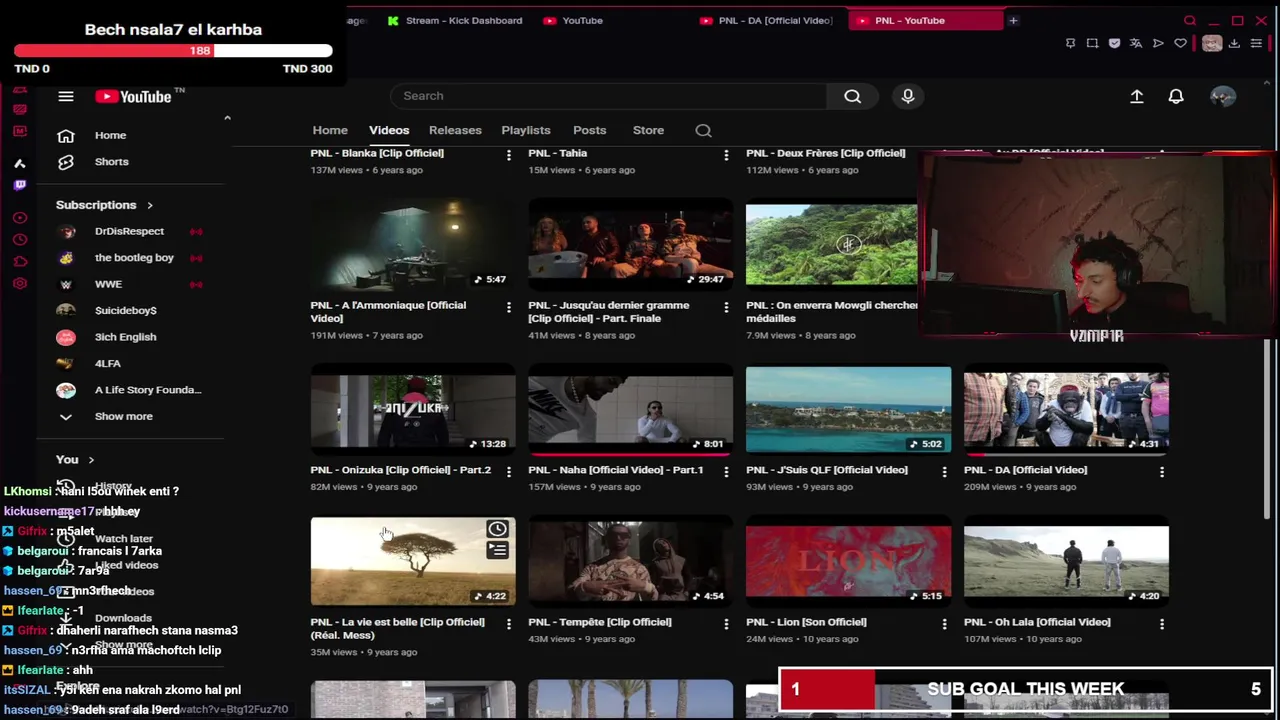Open options for PNL - Oh Lala
Screen dimensions: 1280x720
pos(1161,623)
